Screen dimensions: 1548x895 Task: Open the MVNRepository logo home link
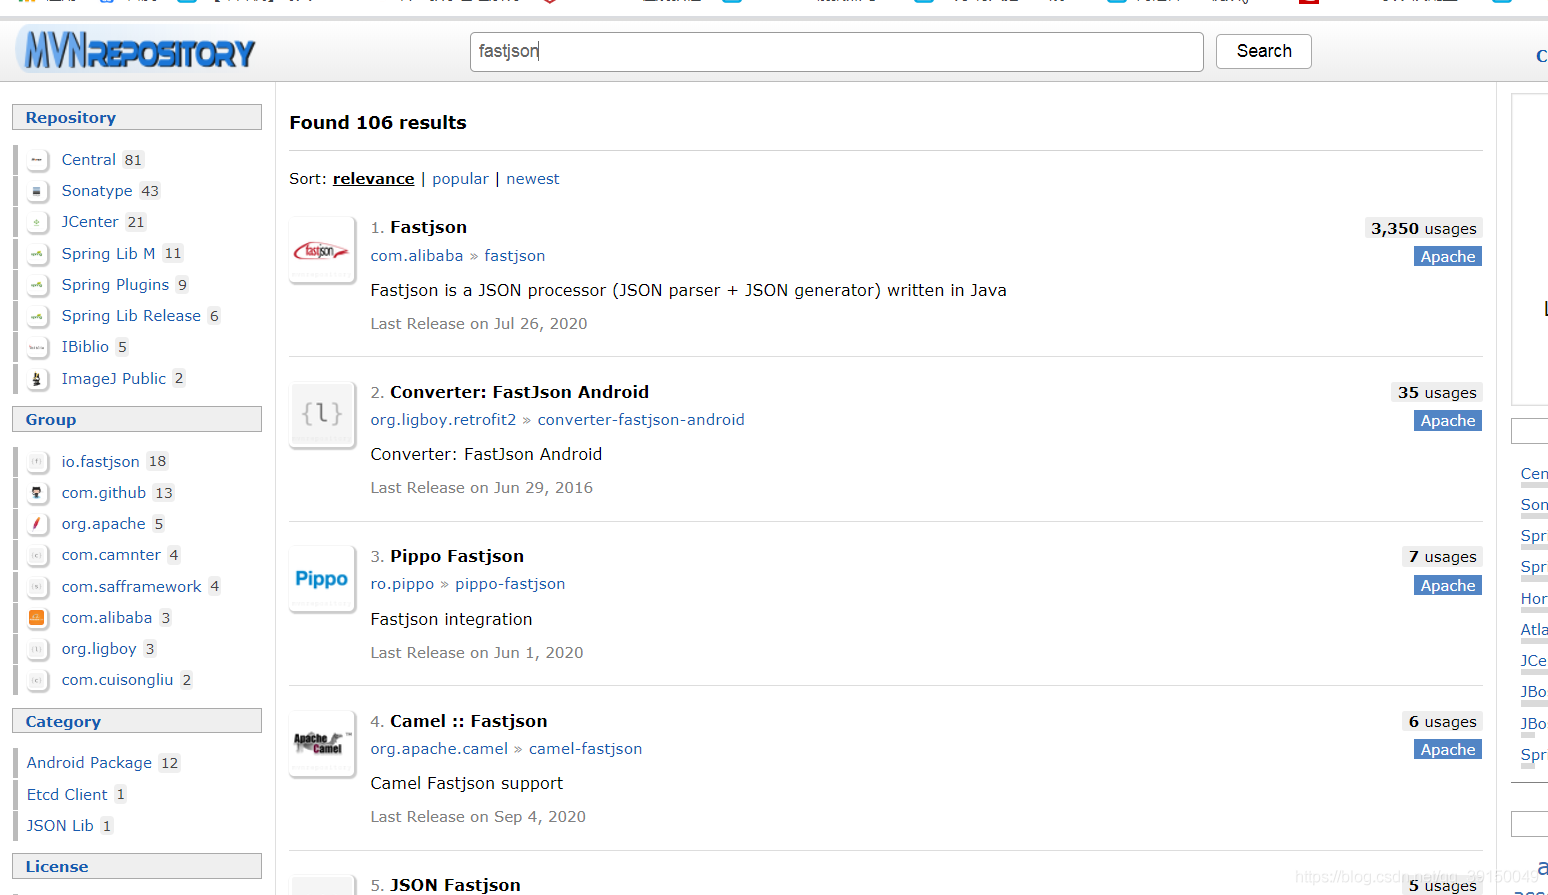(138, 50)
